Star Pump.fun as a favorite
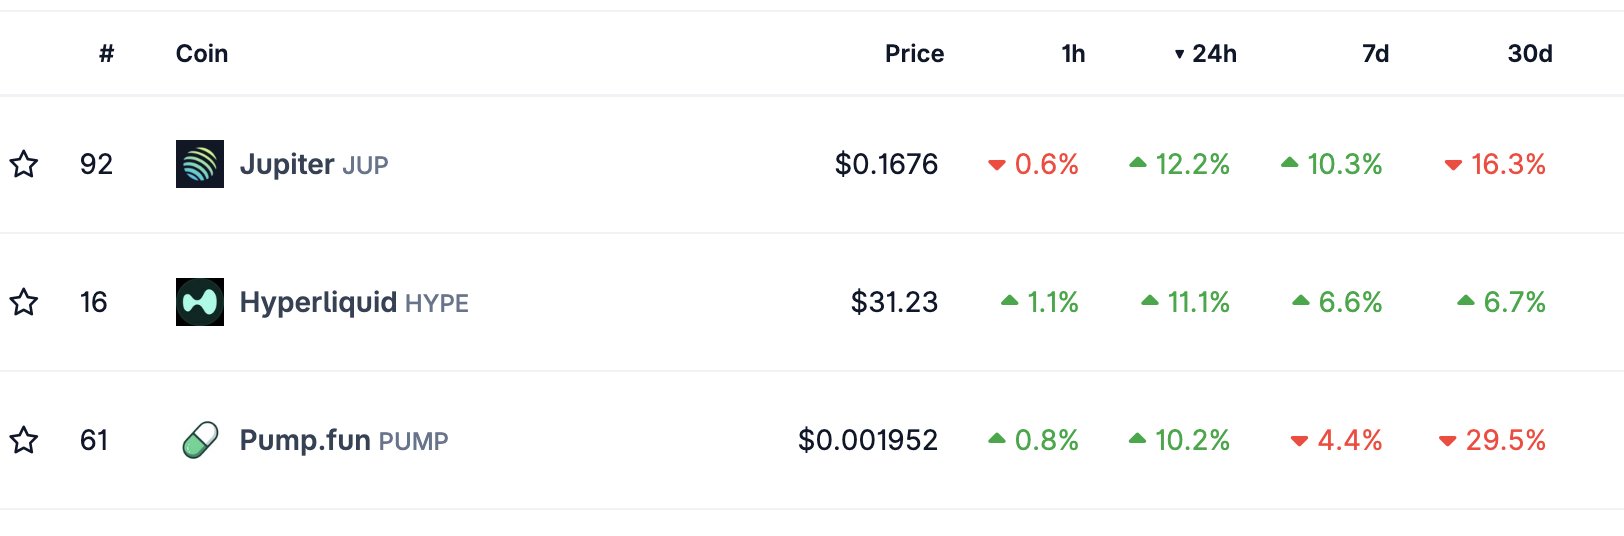This screenshot has height=536, width=1624. [24, 440]
